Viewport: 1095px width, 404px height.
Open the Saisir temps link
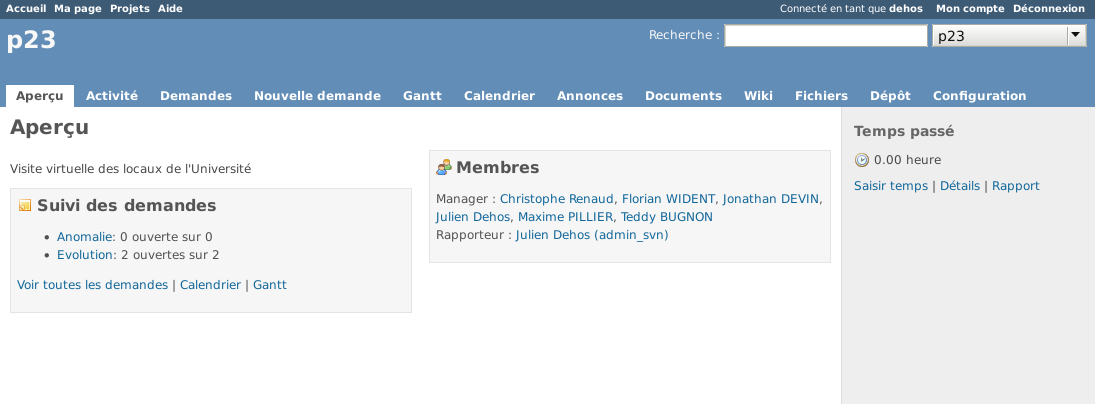(890, 186)
